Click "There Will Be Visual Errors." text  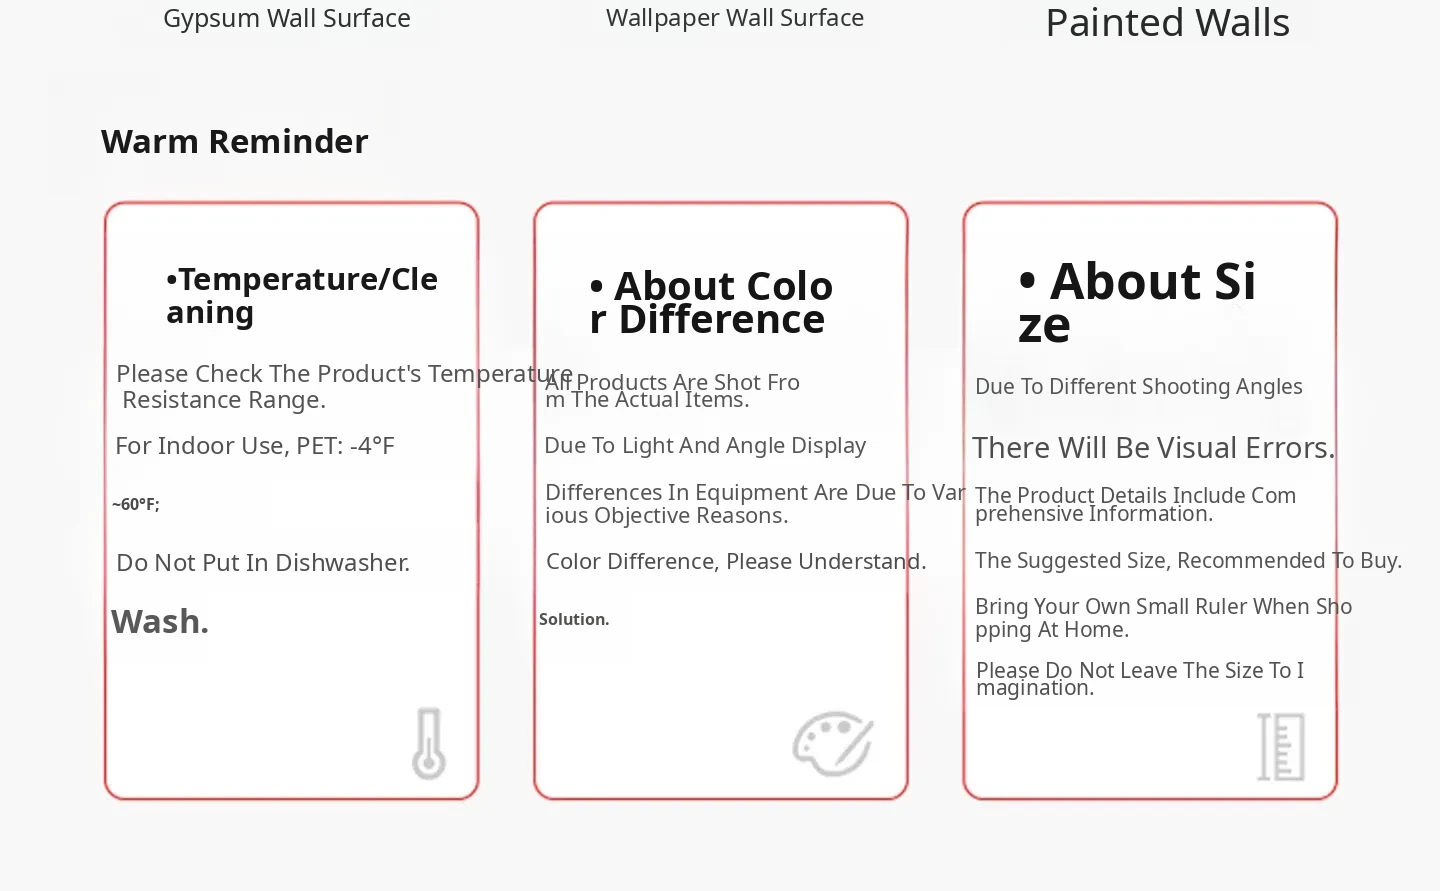click(x=1153, y=448)
